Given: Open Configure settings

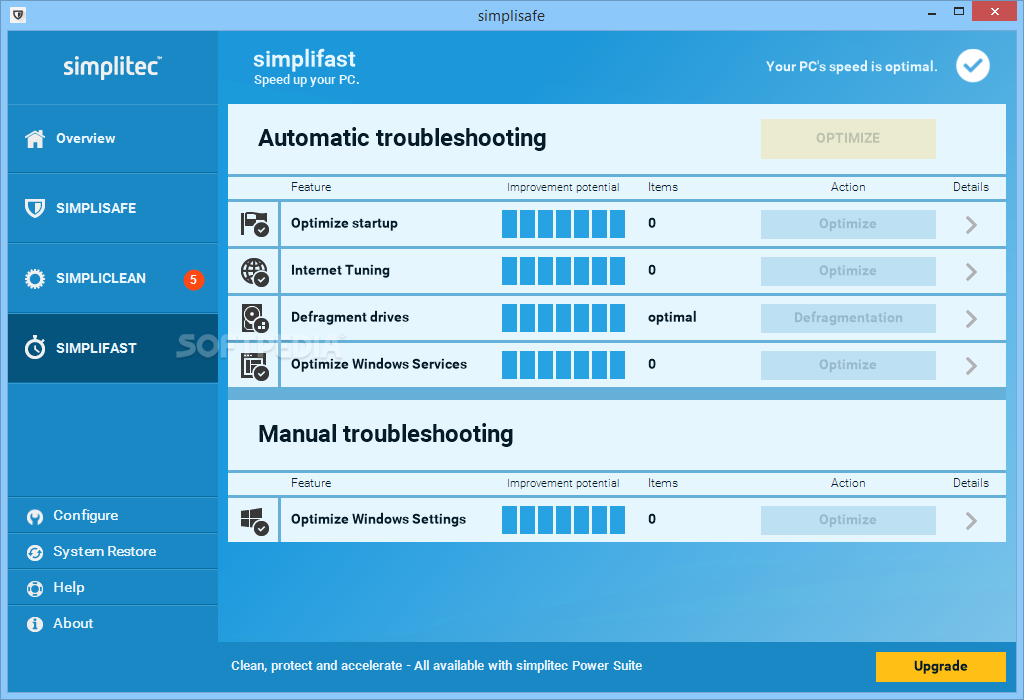Looking at the screenshot, I should (113, 516).
